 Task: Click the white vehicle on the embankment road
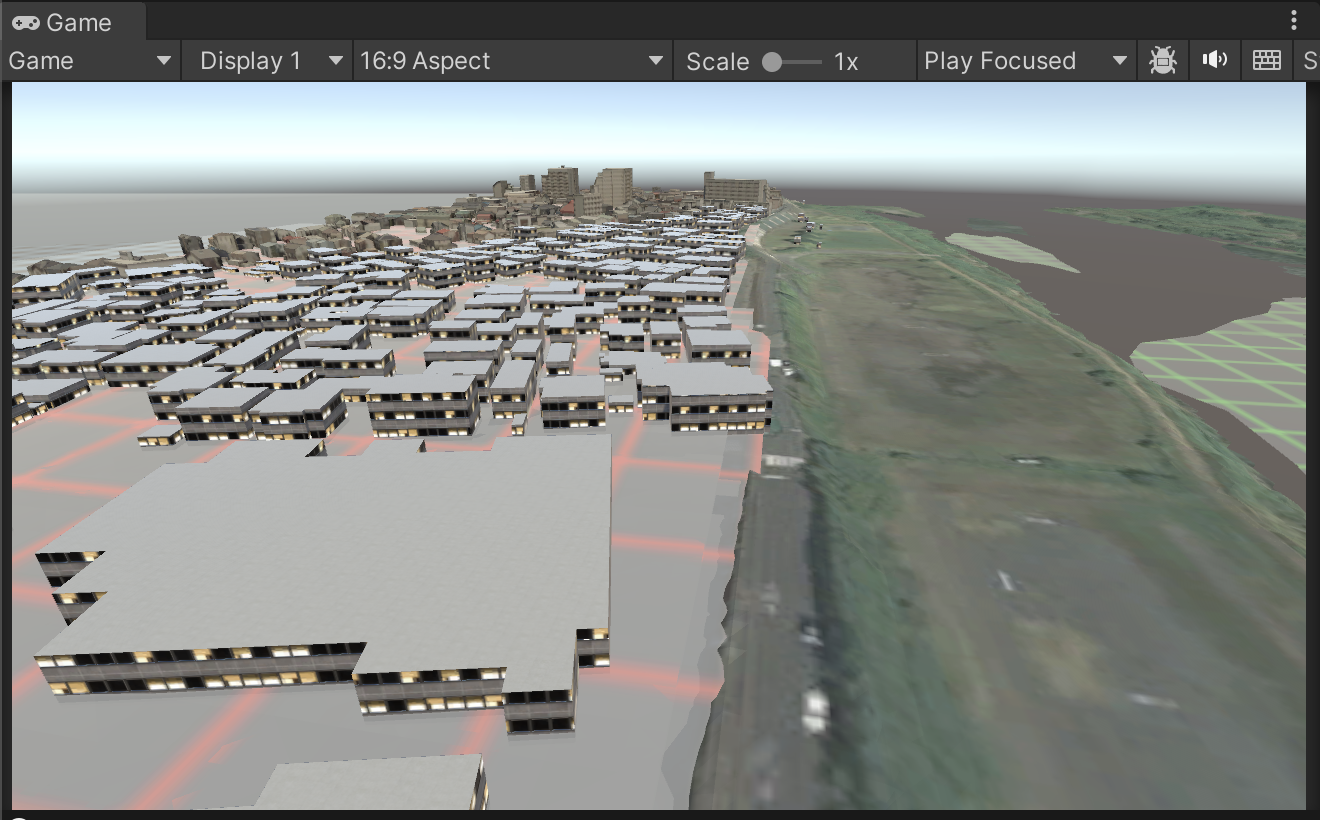(x=815, y=709)
